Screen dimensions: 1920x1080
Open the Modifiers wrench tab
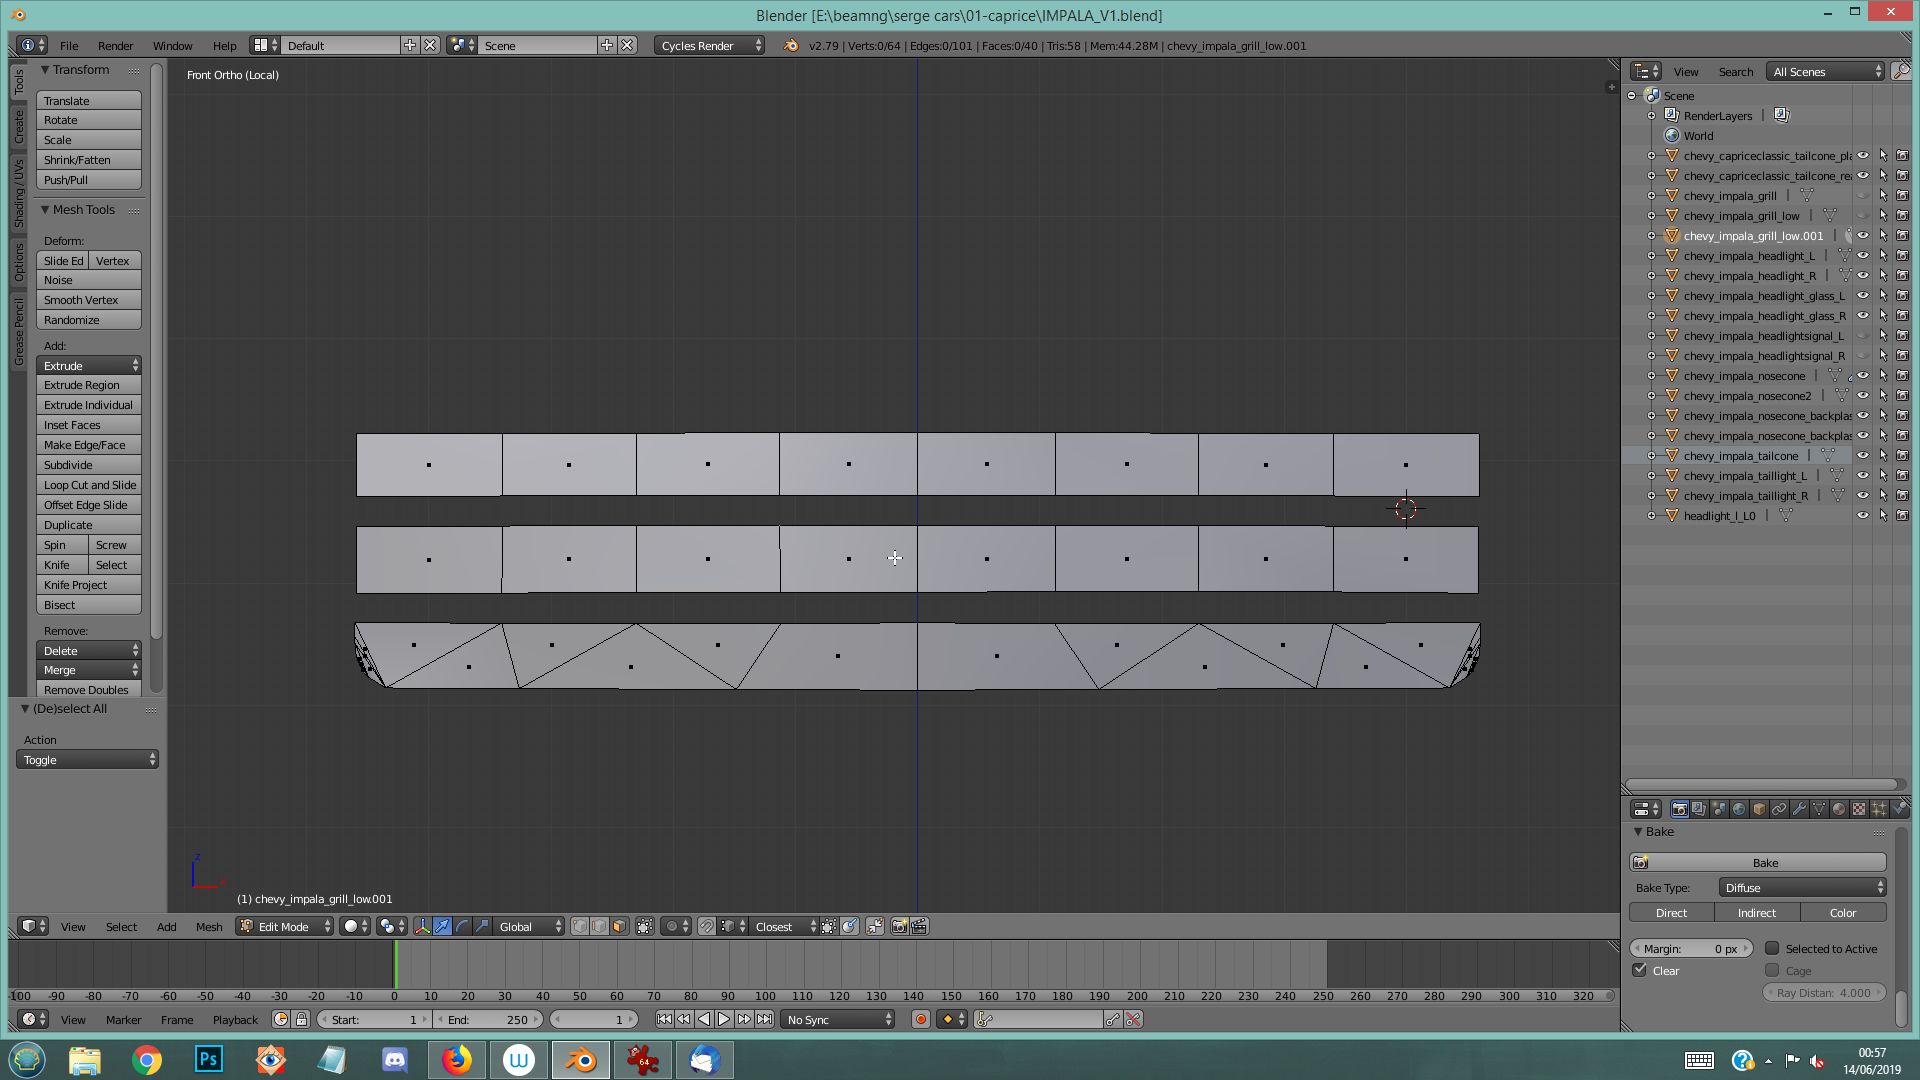coord(1798,809)
